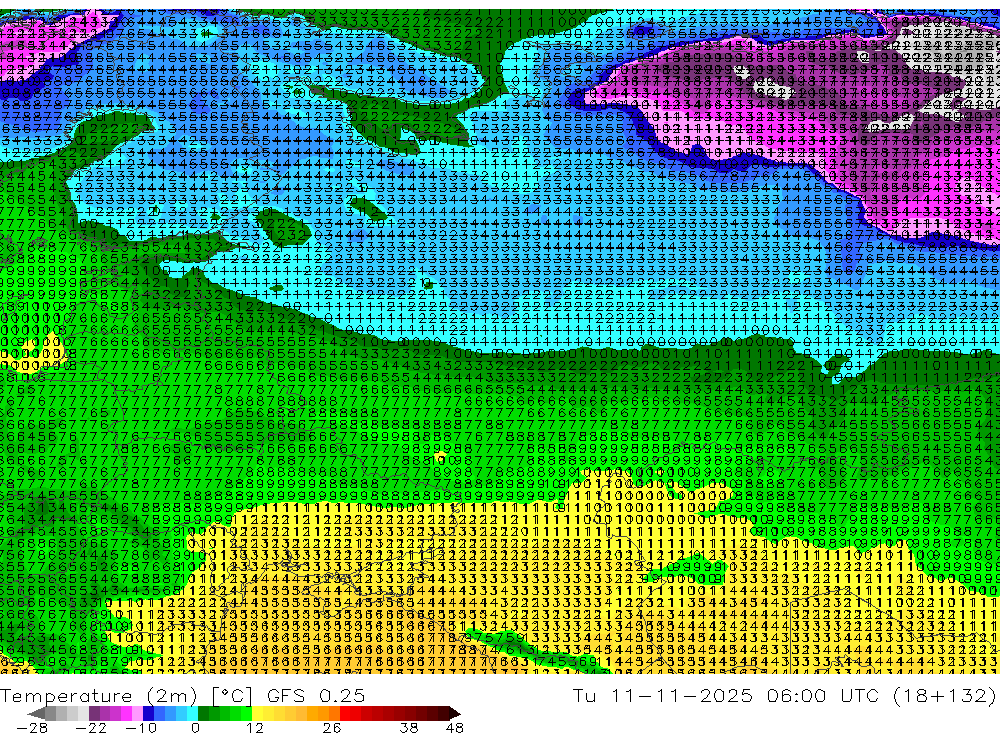Select the dark navy blue legend swatch

149,713
